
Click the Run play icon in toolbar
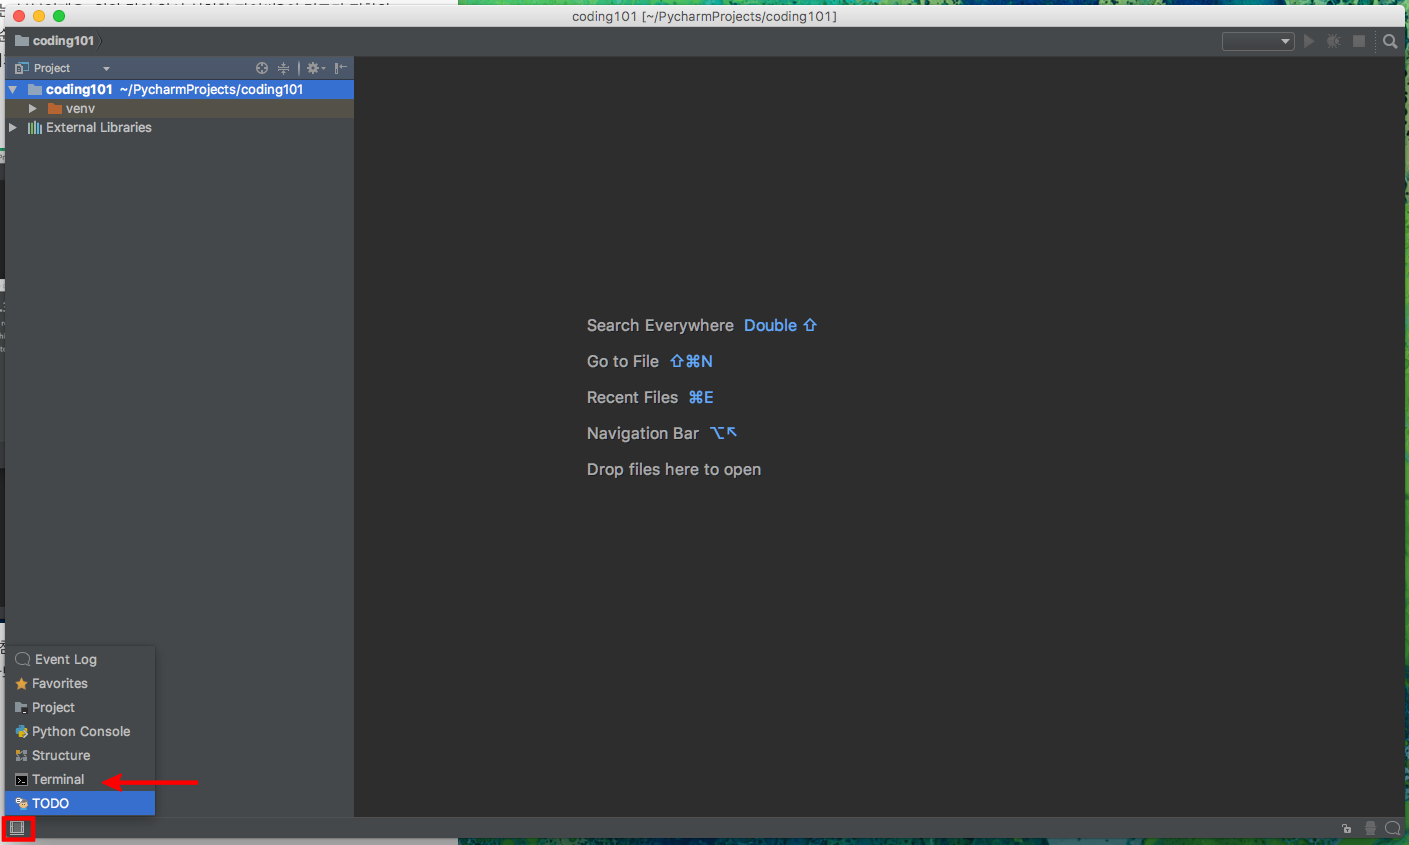1309,41
